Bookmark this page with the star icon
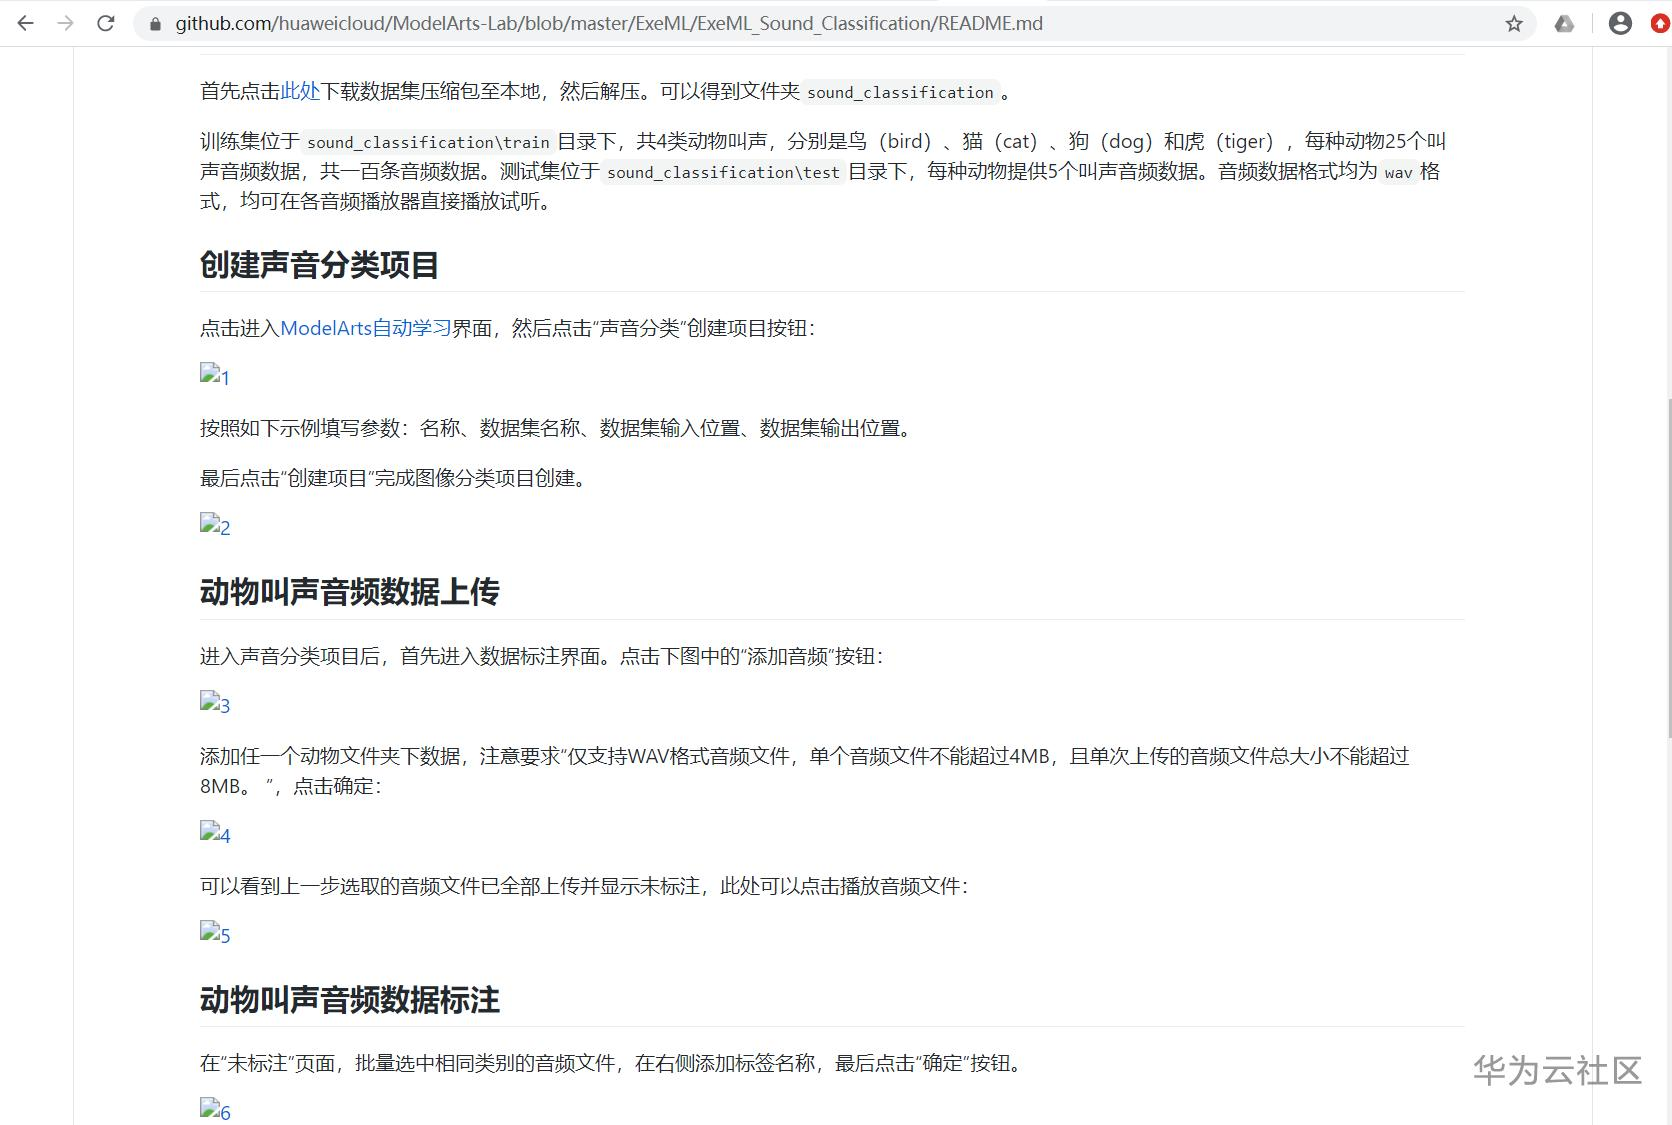Image resolution: width=1672 pixels, height=1125 pixels. pos(1514,23)
